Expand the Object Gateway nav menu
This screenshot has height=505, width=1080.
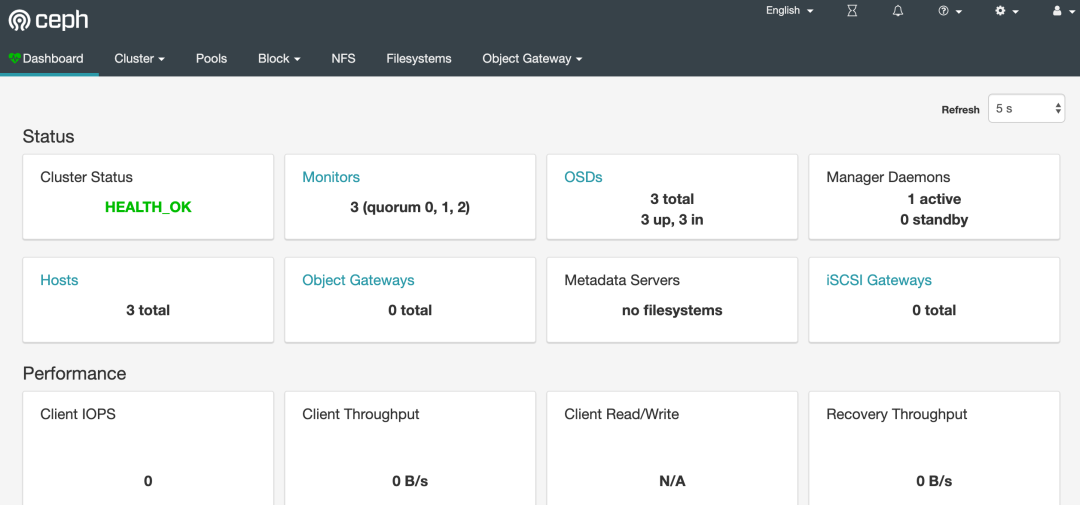[532, 59]
